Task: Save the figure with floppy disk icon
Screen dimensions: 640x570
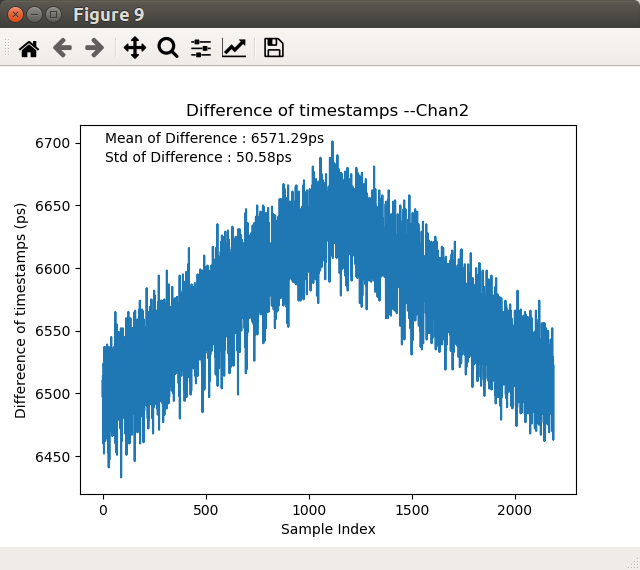Action: point(274,48)
